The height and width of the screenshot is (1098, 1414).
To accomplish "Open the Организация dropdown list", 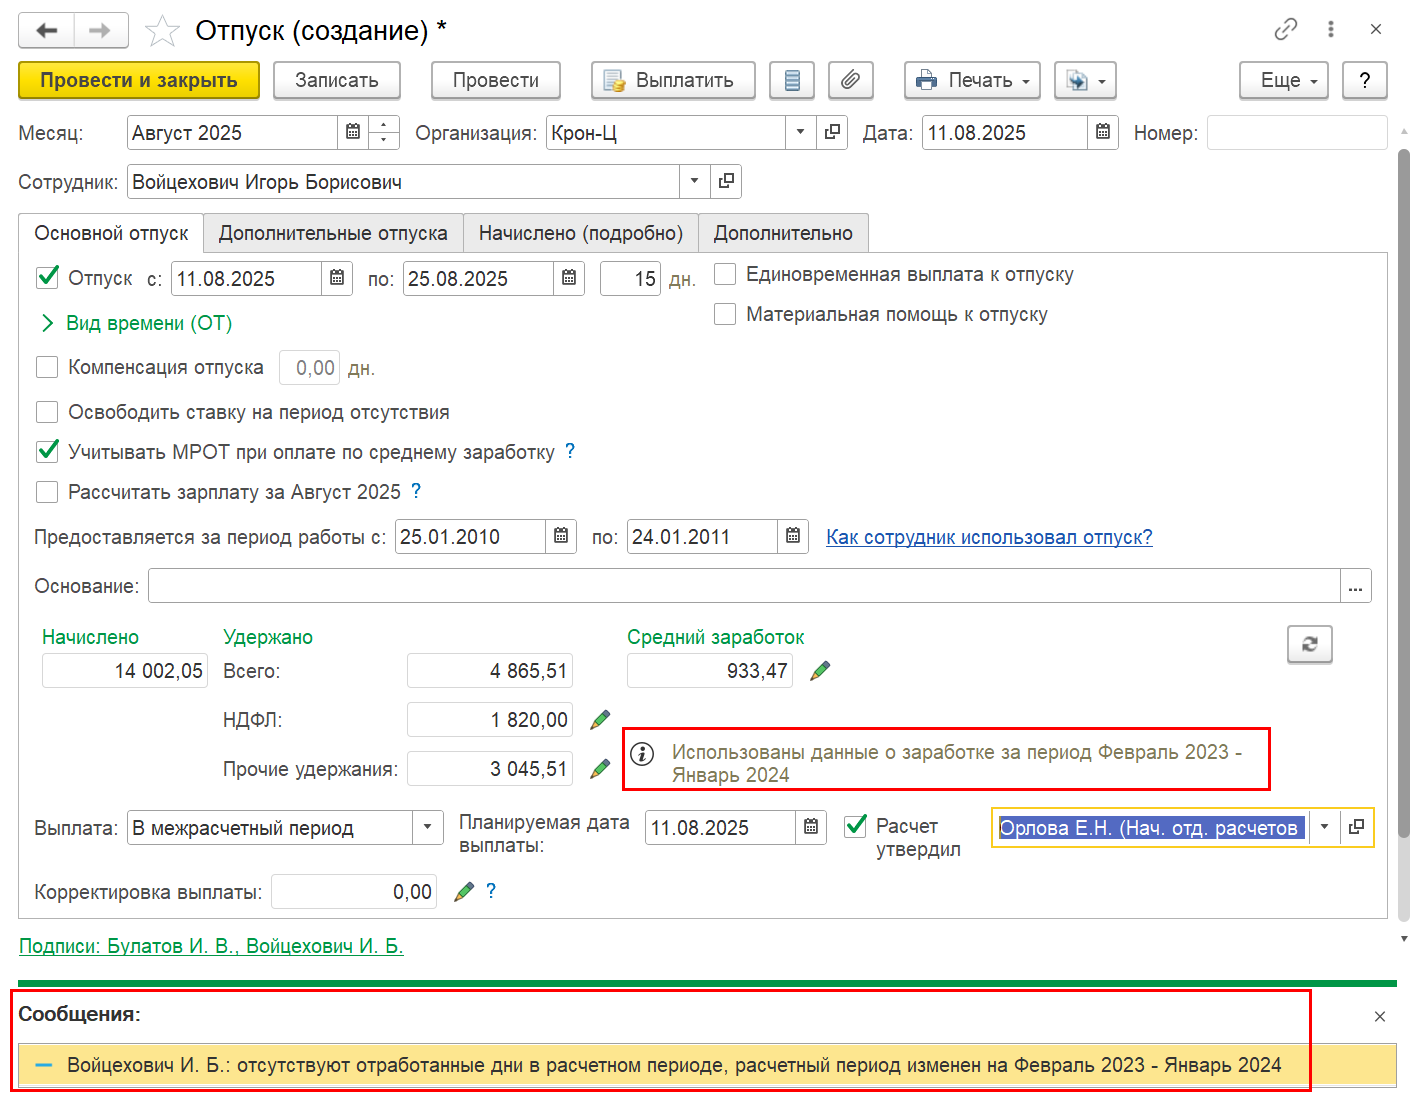I will 800,132.
